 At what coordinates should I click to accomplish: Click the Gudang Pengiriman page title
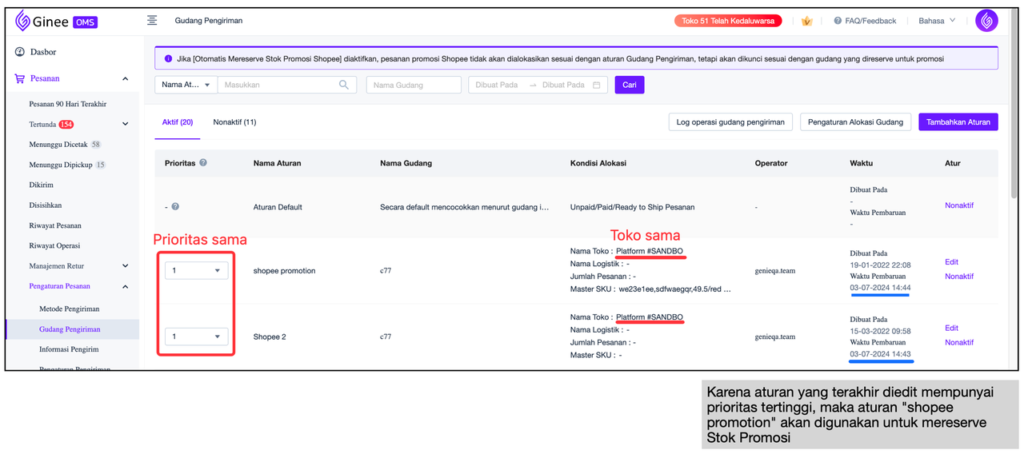coord(208,21)
